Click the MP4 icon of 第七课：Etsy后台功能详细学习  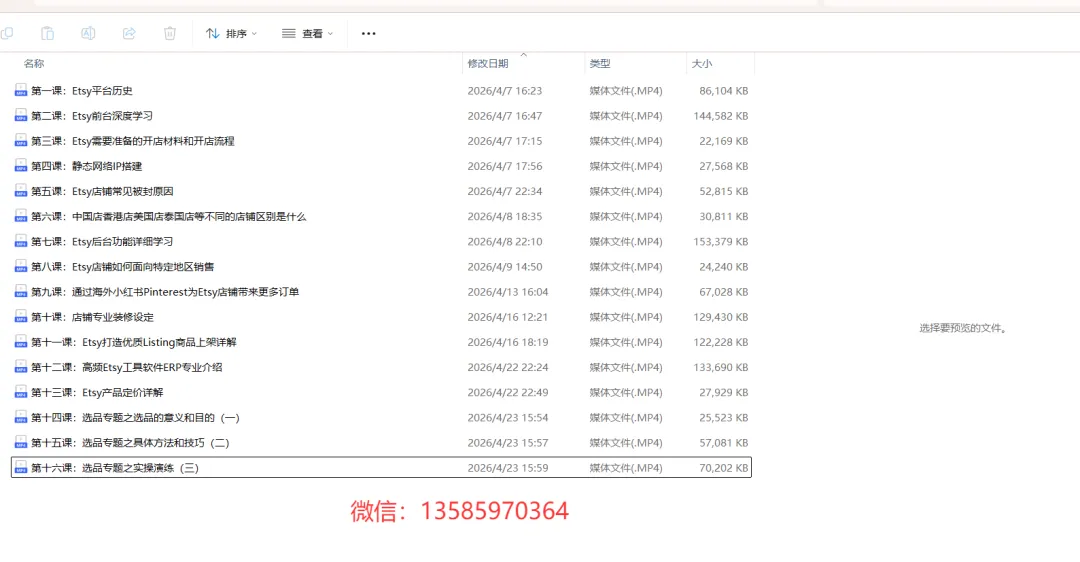(21, 241)
